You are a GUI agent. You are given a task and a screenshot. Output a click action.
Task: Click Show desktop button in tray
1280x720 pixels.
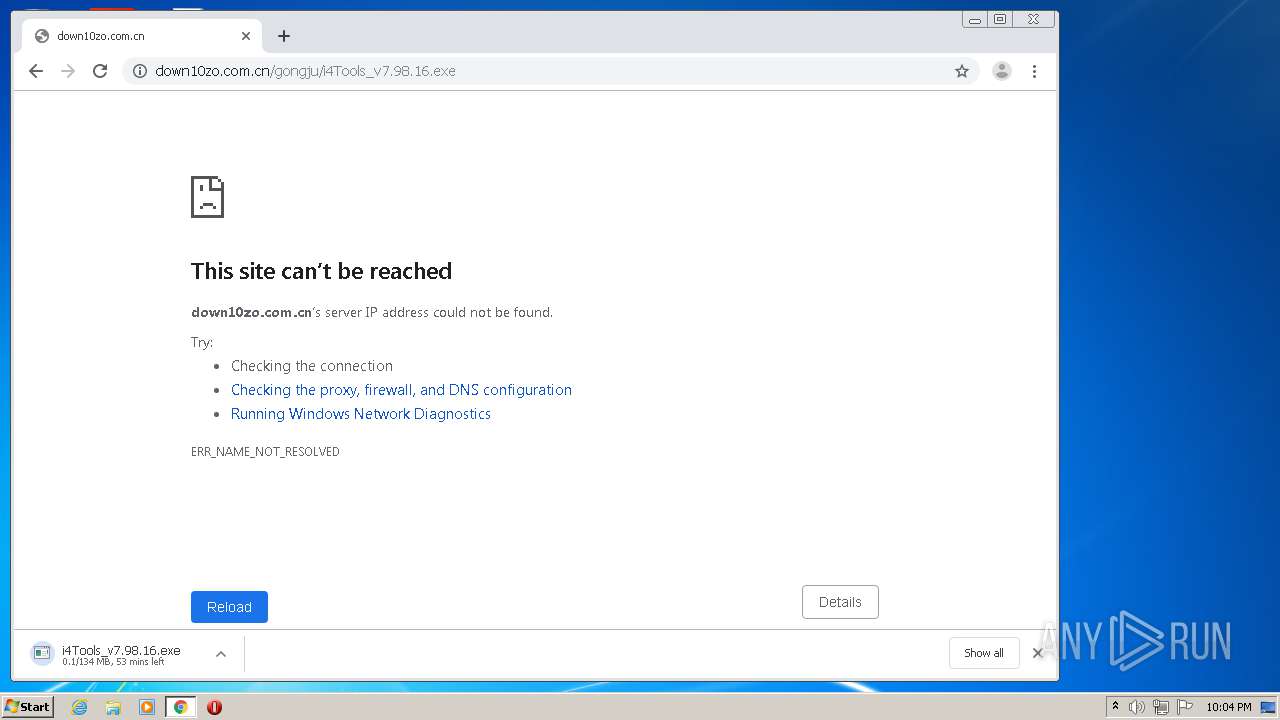pyautogui.click(x=1269, y=707)
